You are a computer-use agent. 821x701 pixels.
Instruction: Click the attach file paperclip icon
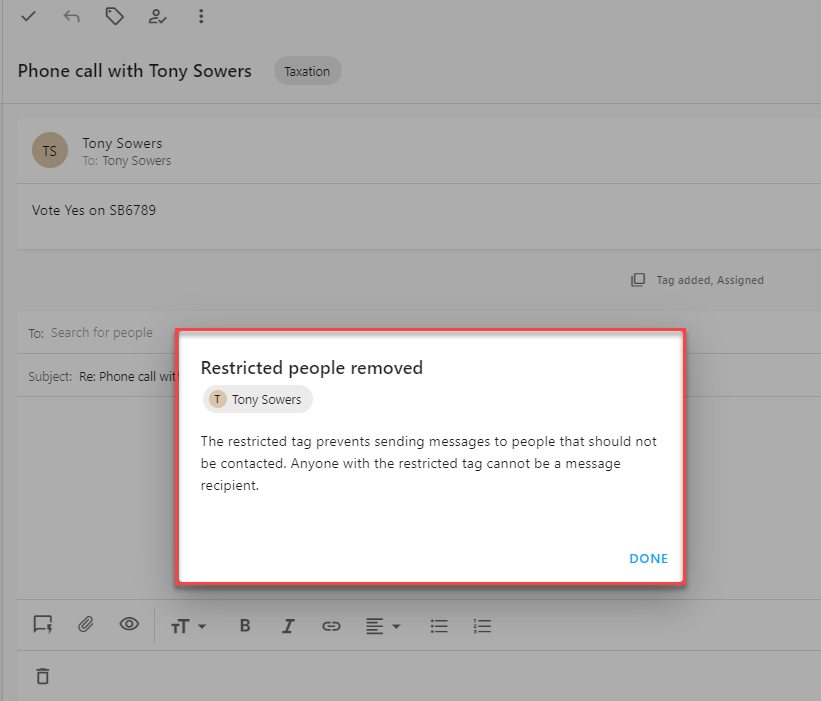pyautogui.click(x=86, y=625)
